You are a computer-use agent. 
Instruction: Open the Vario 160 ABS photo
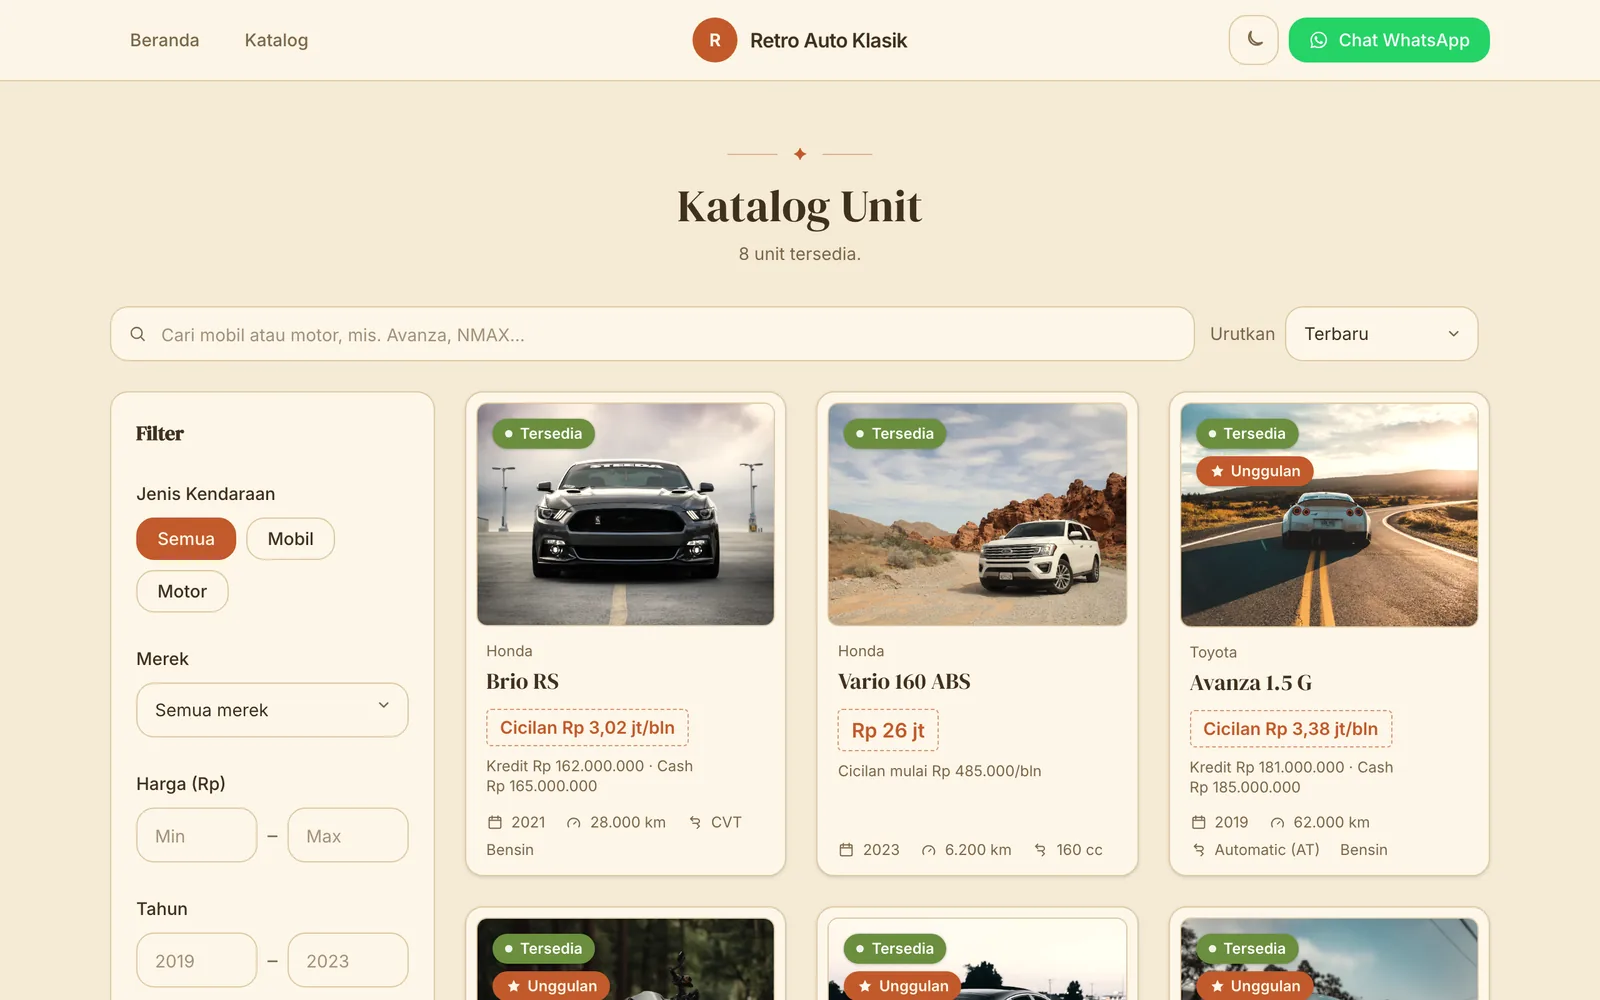977,514
